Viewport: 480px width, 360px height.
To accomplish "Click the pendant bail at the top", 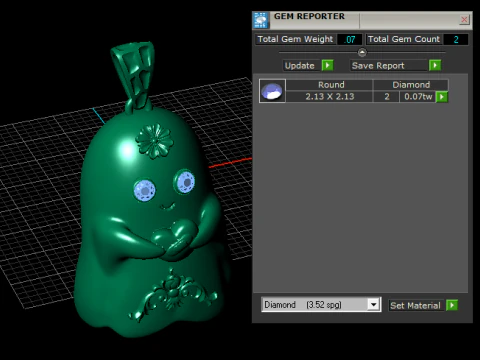I will pos(135,76).
